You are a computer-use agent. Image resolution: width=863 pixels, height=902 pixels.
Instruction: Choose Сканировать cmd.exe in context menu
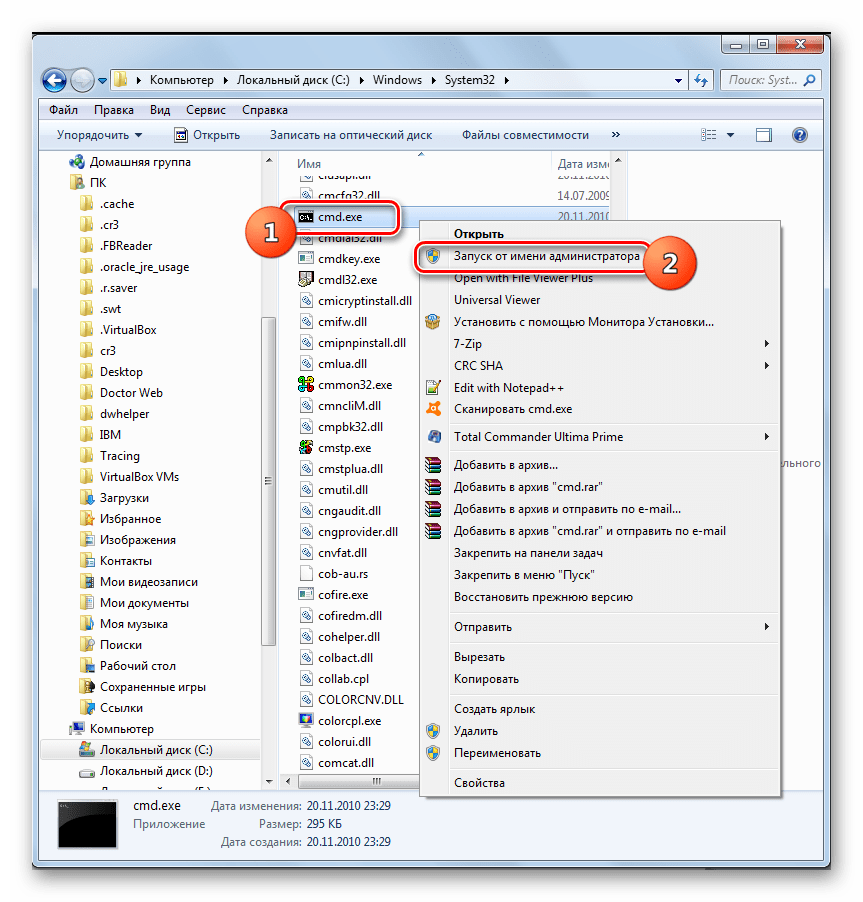coord(512,409)
